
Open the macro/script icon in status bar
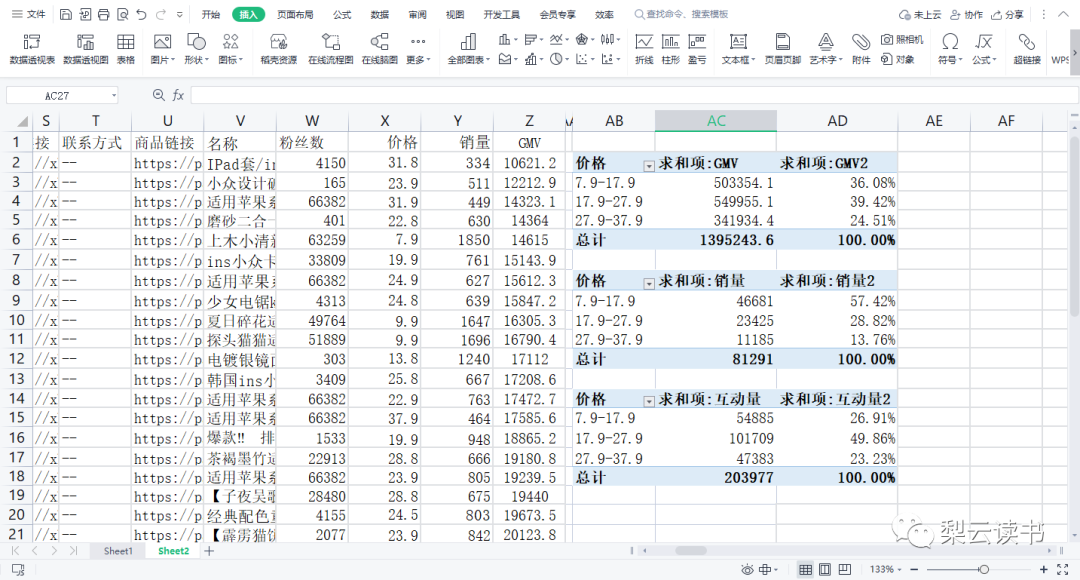coord(18,570)
